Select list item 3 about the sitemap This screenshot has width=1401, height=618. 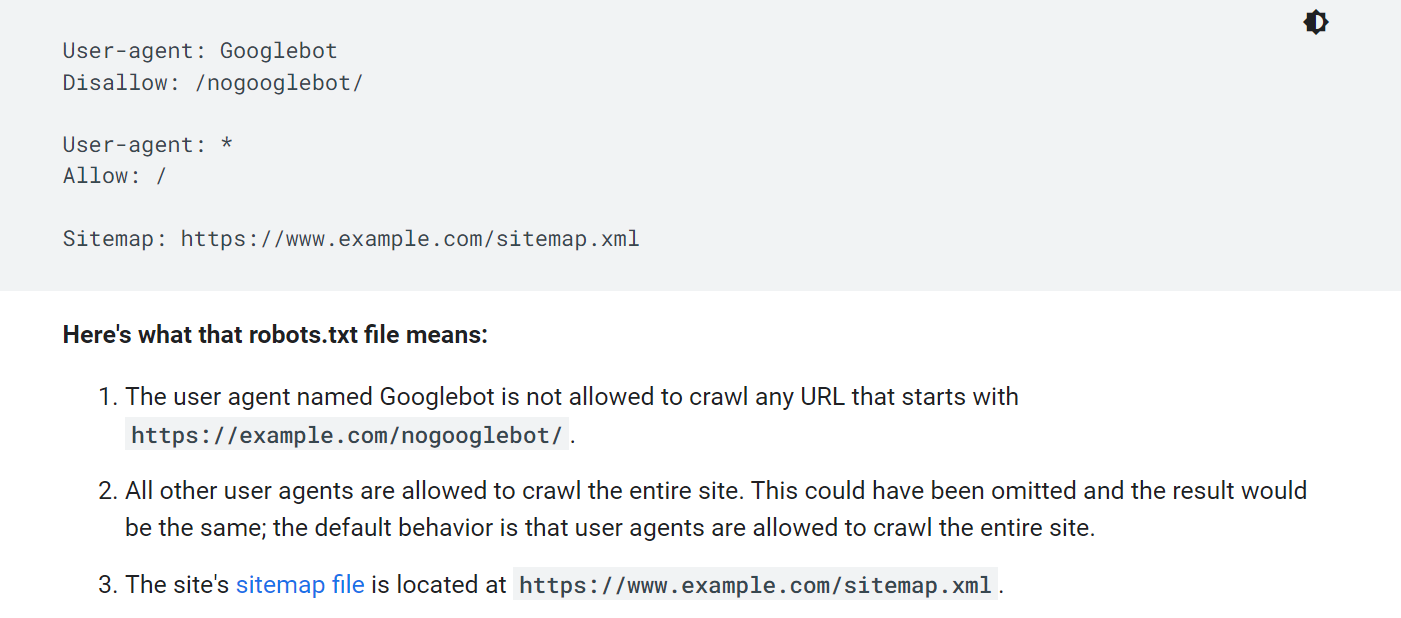click(x=560, y=584)
